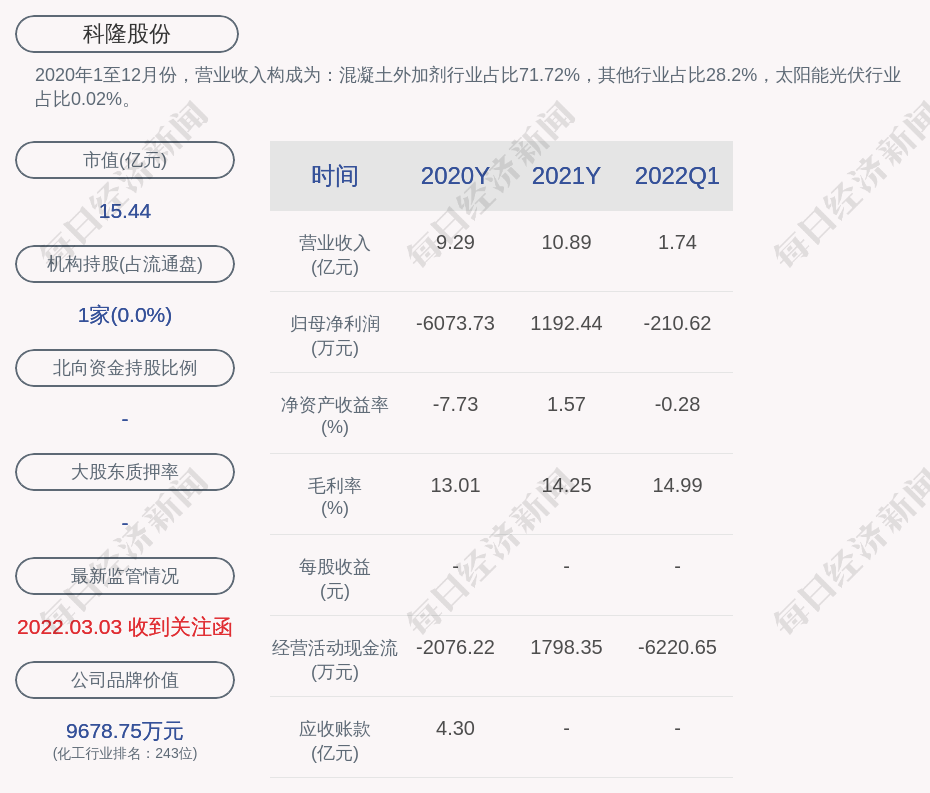Click the 2022Q1 column header
Image resolution: width=930 pixels, height=793 pixels.
click(677, 176)
